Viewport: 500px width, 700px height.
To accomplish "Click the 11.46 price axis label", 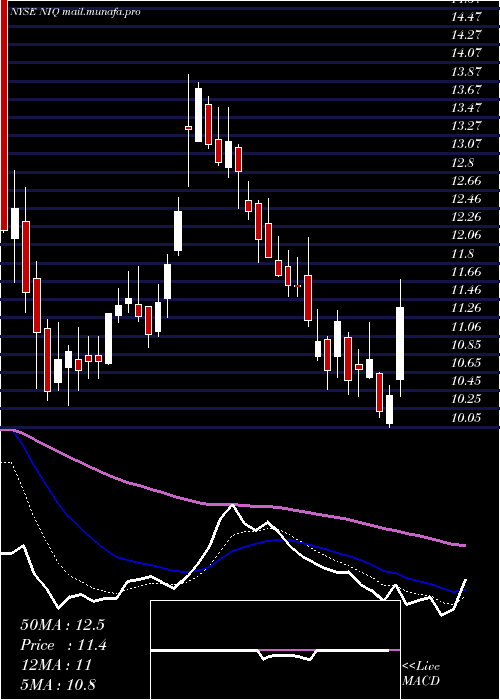I will coord(466,290).
